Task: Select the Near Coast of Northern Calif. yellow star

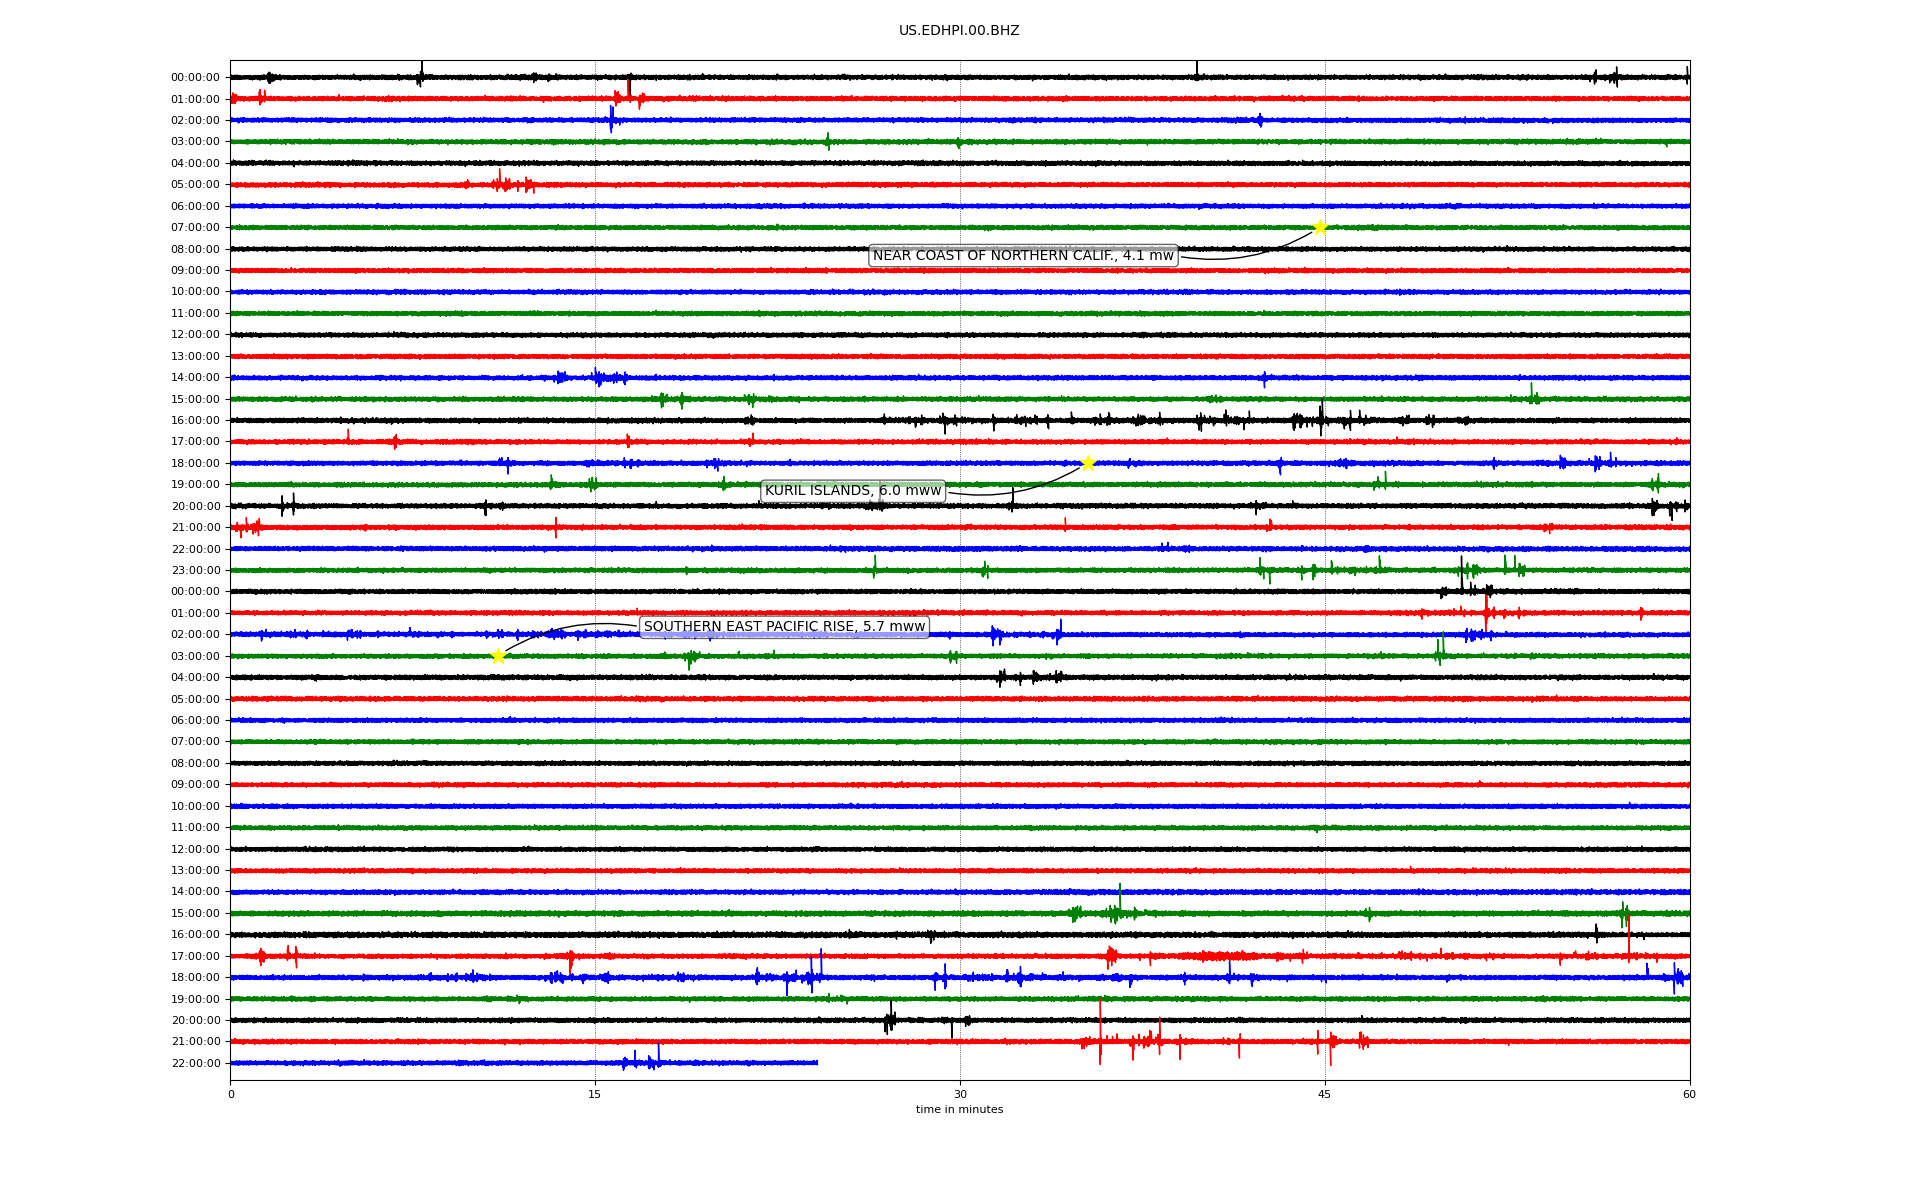Action: (1320, 227)
